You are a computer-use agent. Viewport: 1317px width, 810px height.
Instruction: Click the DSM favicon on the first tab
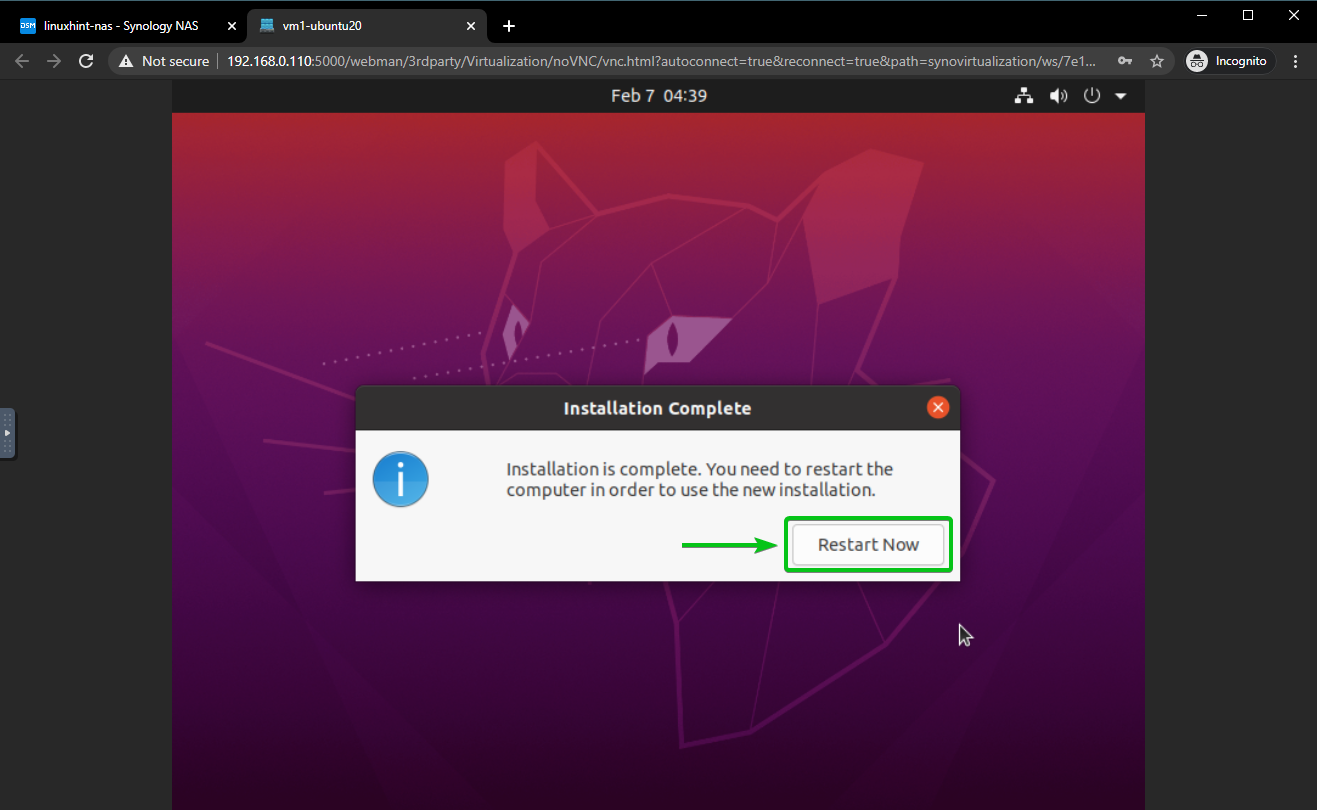28,26
